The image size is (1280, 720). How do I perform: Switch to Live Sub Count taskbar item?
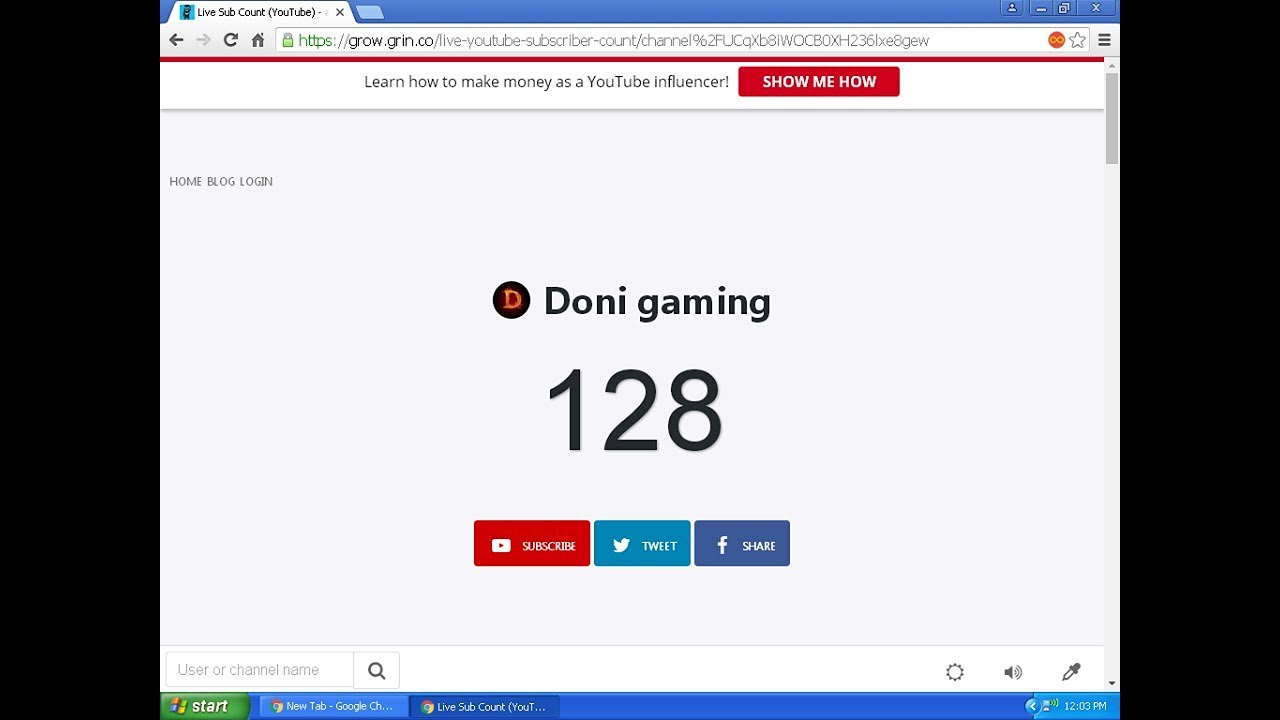484,706
